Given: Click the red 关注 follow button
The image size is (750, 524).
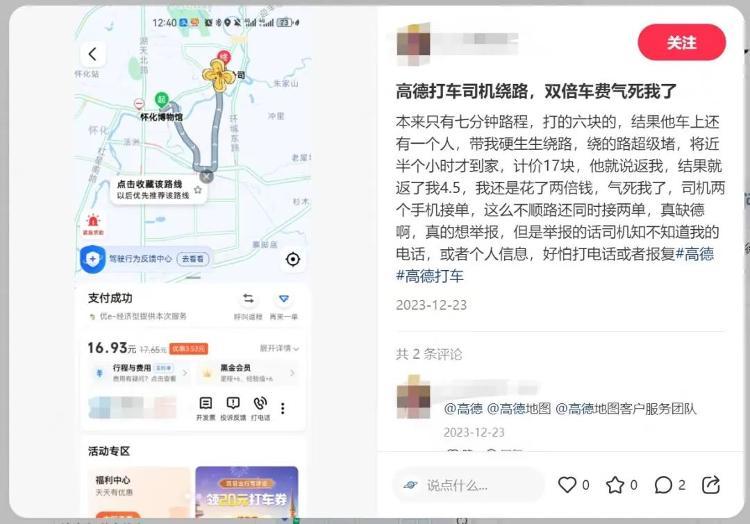Looking at the screenshot, I should pos(682,43).
